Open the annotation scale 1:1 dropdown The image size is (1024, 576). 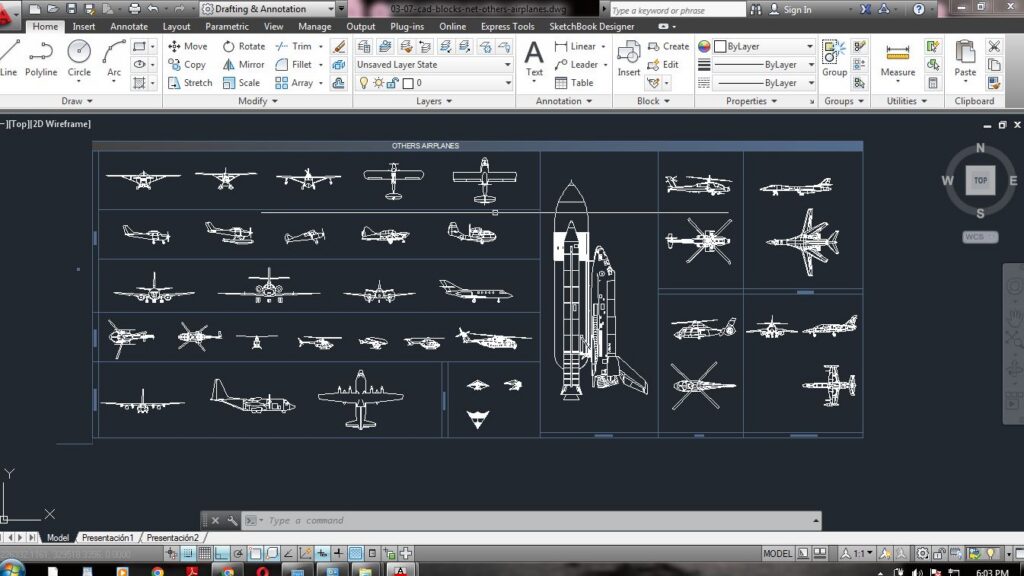858,554
